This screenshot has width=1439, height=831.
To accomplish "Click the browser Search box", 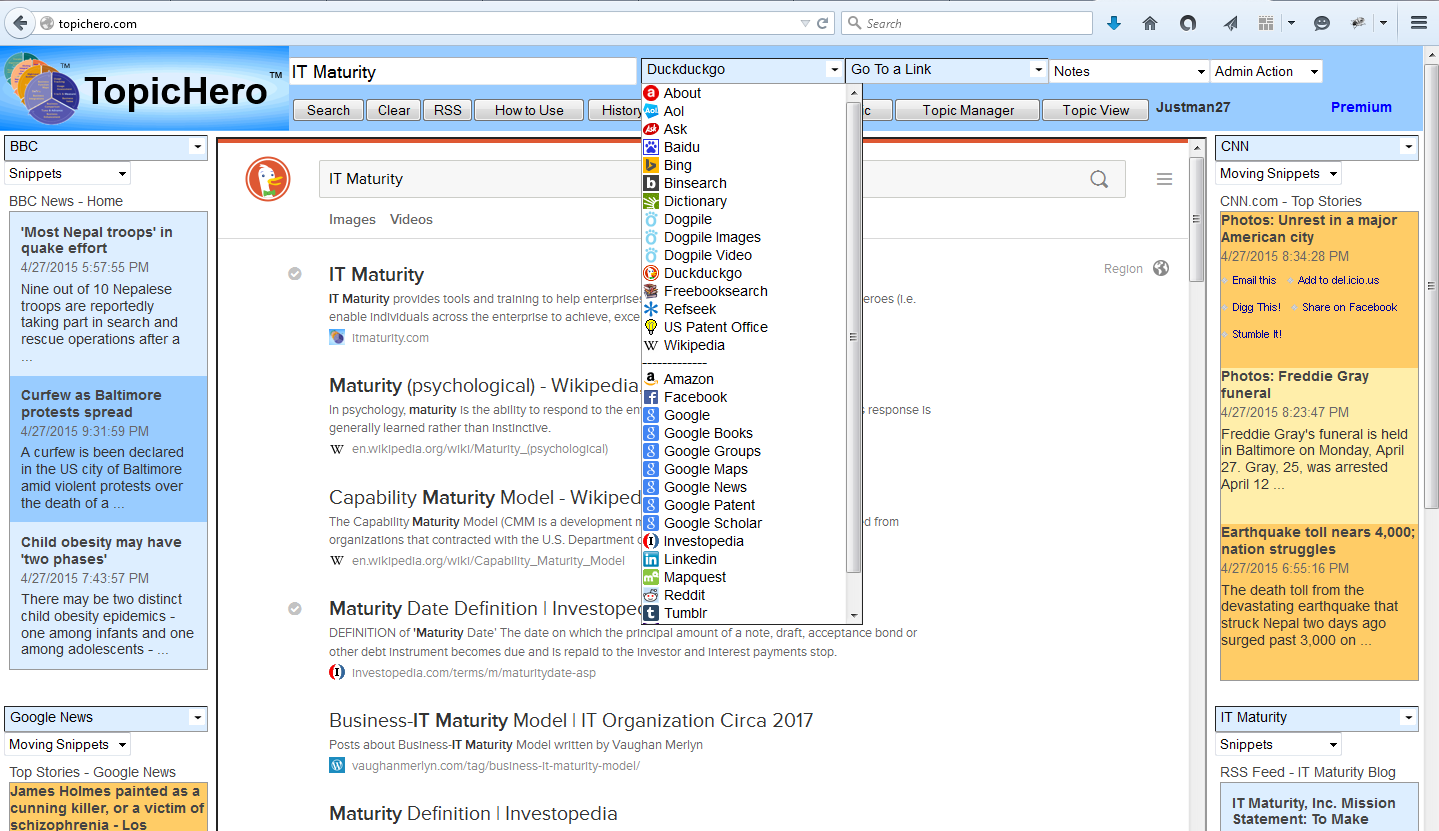I will pos(967,23).
